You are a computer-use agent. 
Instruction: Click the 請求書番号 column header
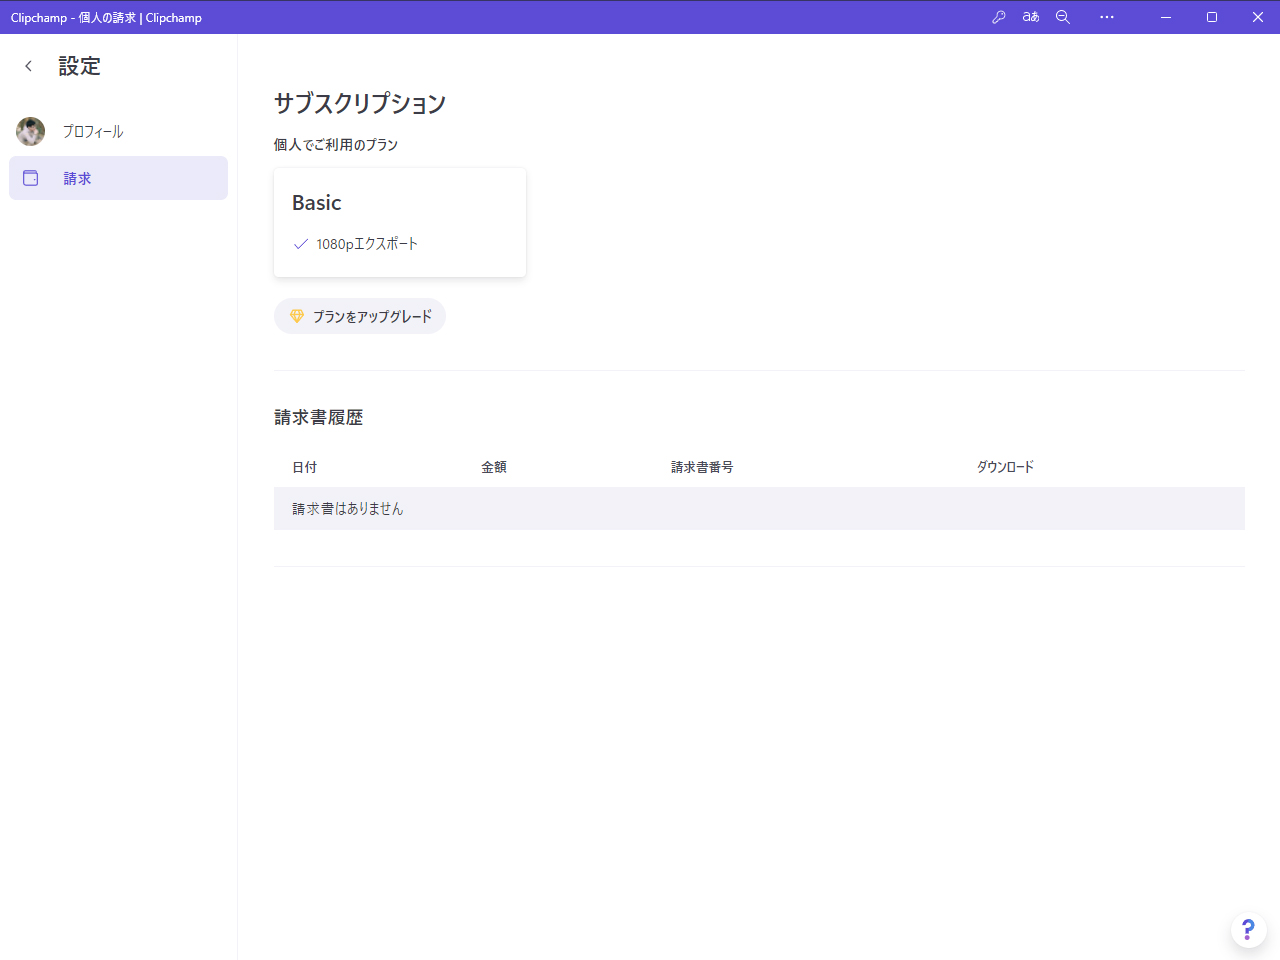click(x=702, y=467)
